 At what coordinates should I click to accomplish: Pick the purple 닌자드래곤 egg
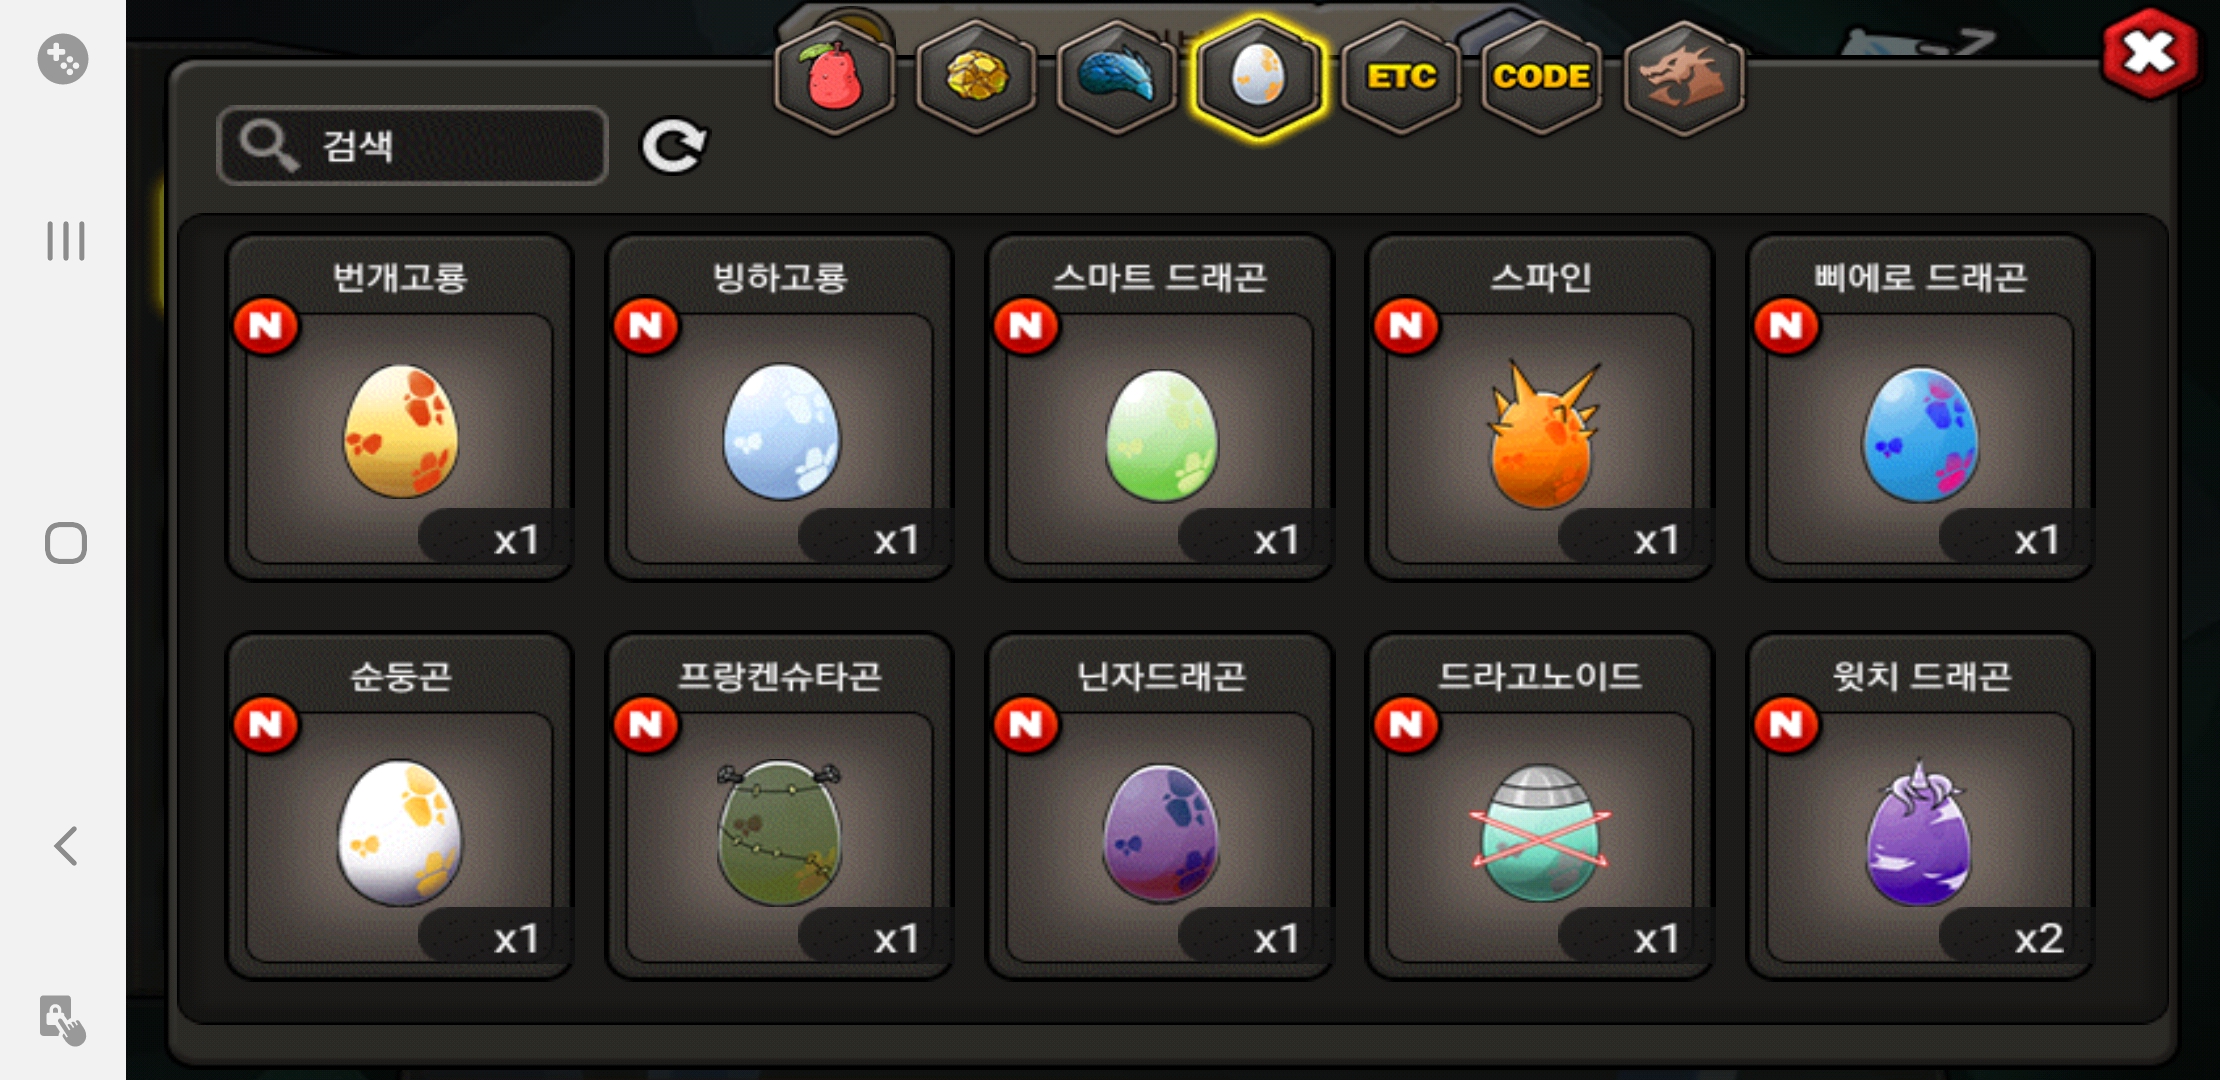click(x=1160, y=806)
